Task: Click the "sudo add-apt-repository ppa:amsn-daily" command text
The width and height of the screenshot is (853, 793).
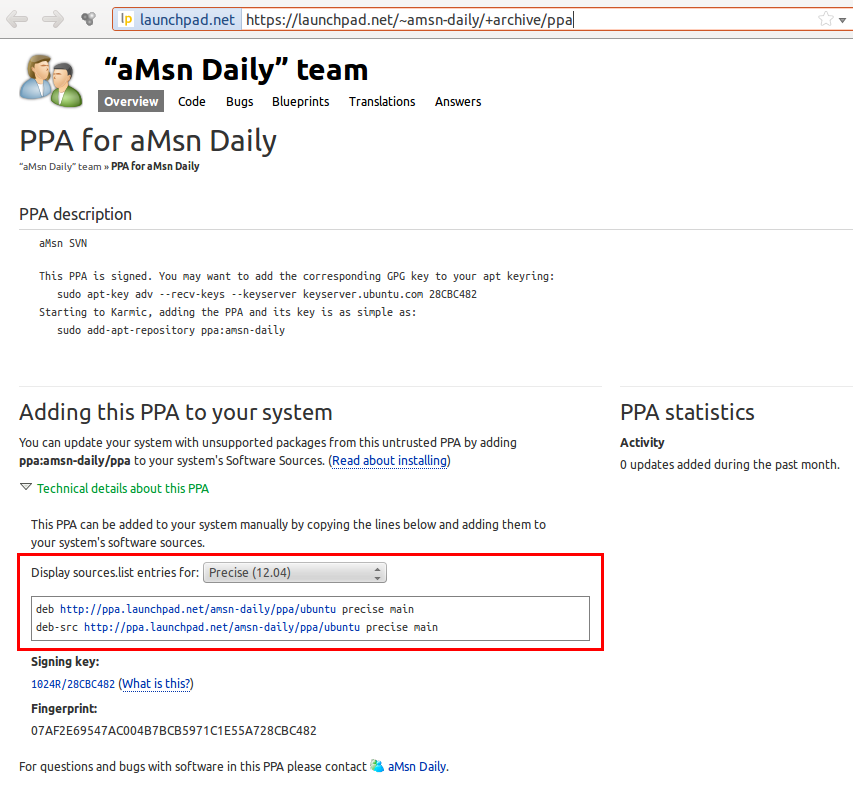Action: pos(171,330)
